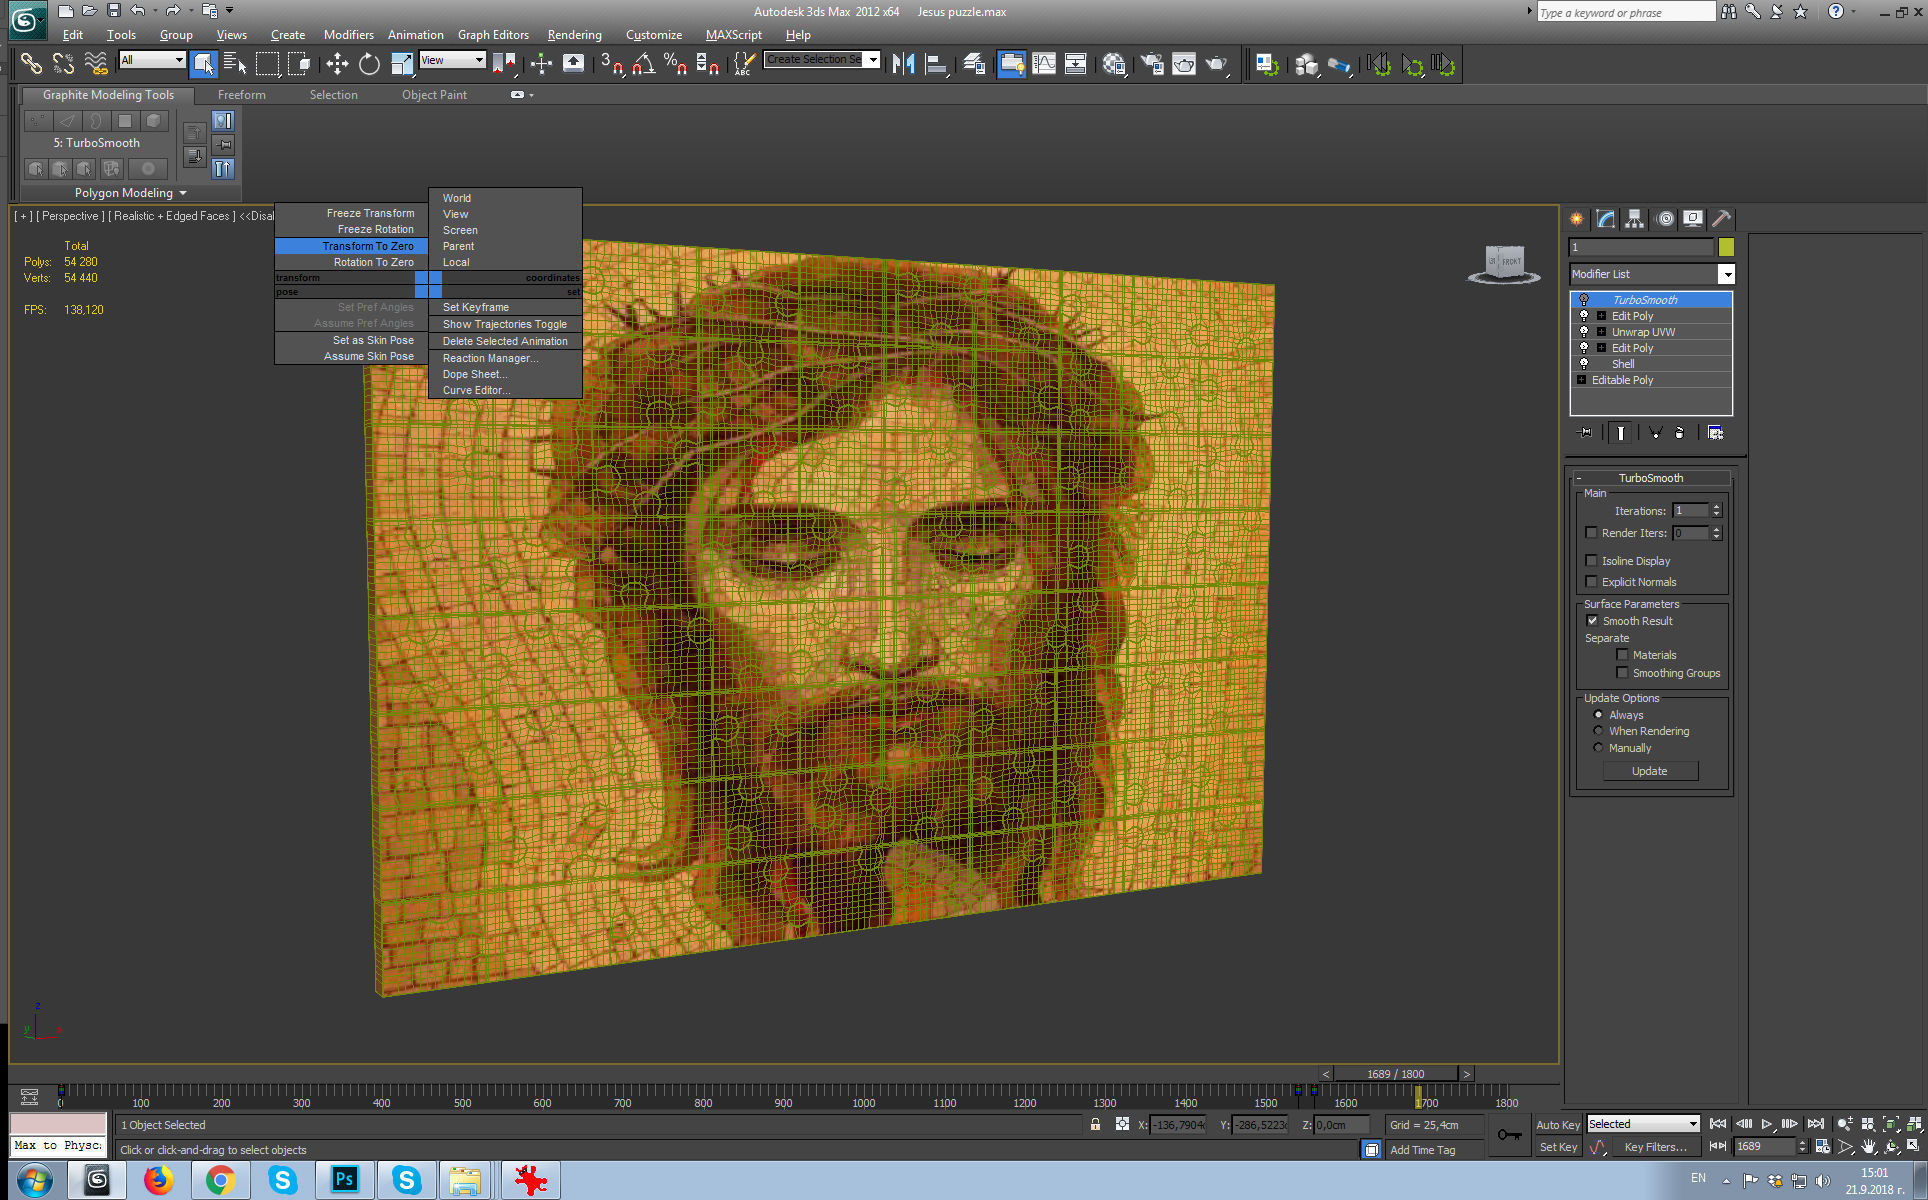
Task: Select the When Rendering update option
Action: (x=1598, y=731)
